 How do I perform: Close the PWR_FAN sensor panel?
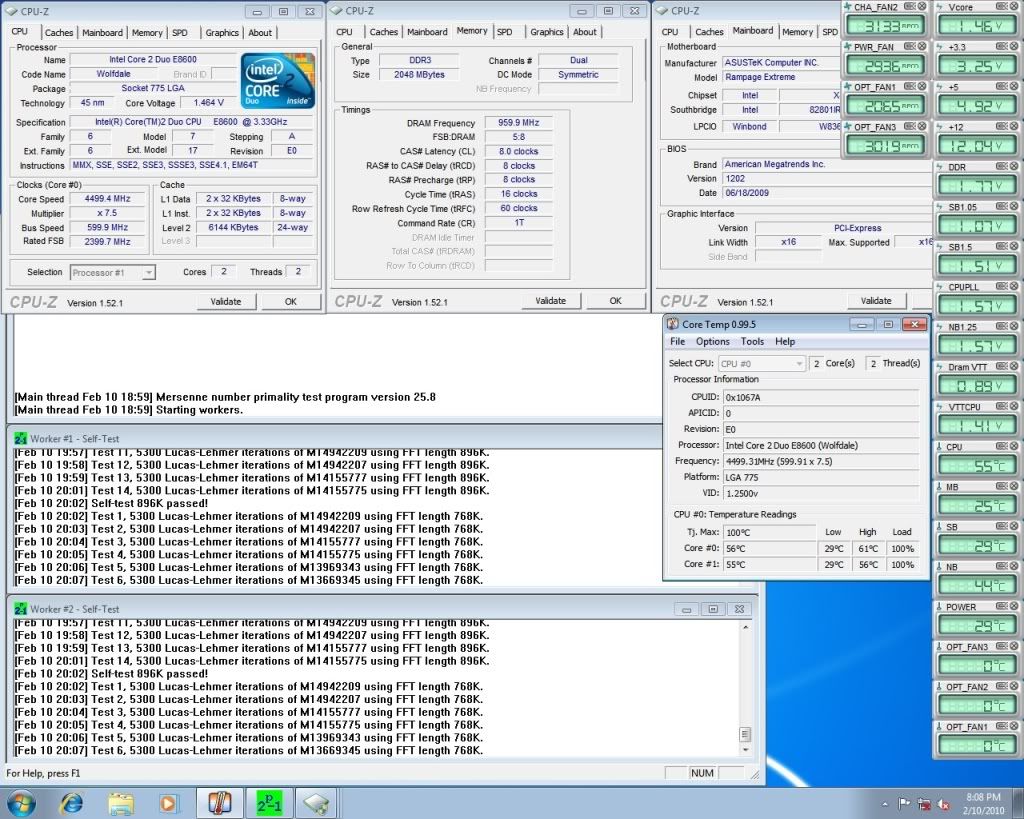tap(921, 46)
